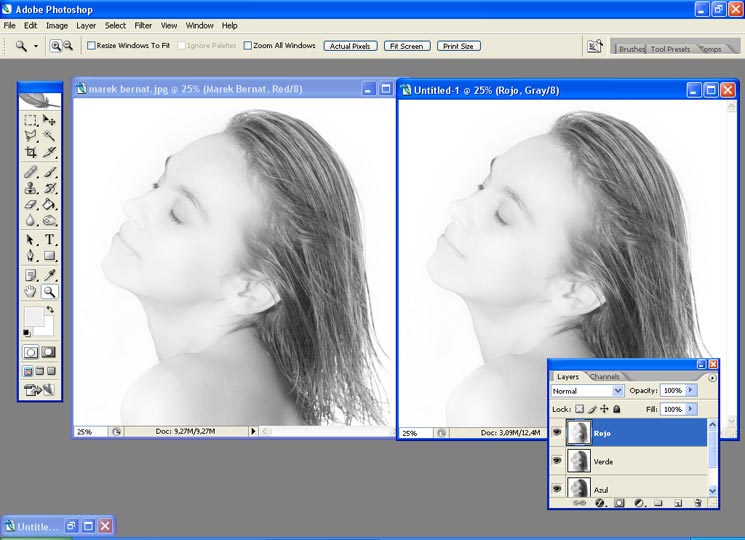Select the Eraser tool
The image size is (745, 540).
pos(31,204)
